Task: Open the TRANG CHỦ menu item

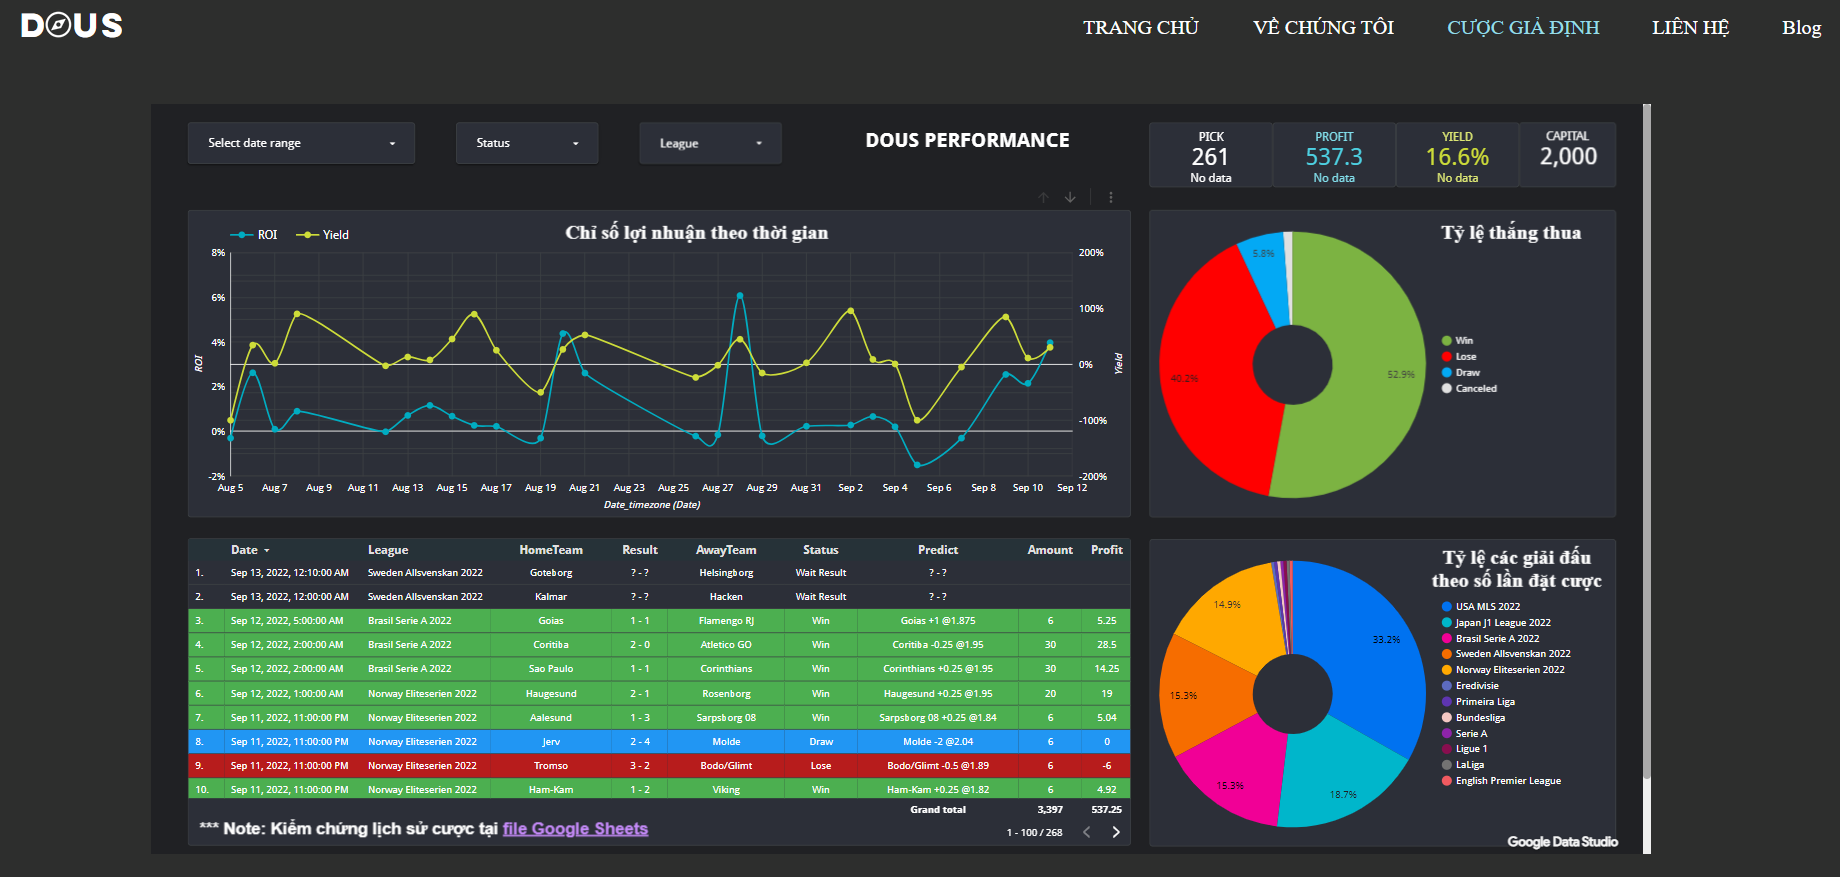Action: tap(1140, 28)
